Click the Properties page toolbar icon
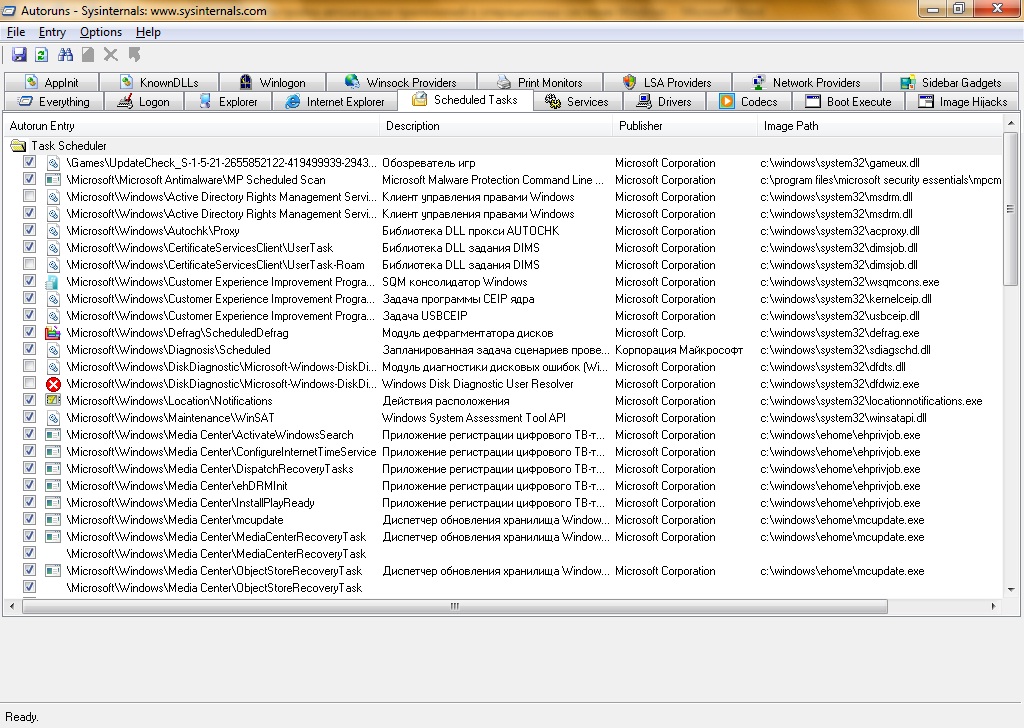The image size is (1024, 728). coord(88,55)
